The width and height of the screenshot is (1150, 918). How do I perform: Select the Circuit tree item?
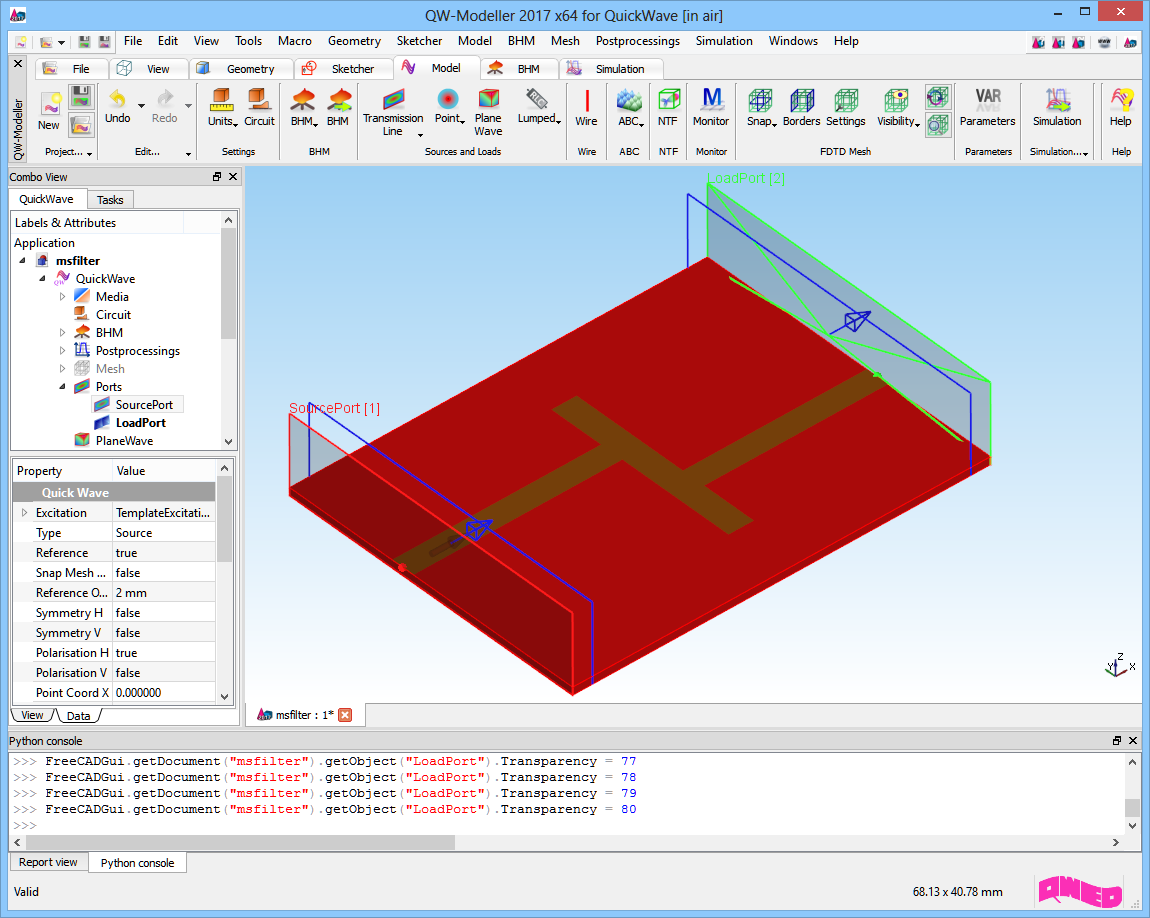point(103,315)
